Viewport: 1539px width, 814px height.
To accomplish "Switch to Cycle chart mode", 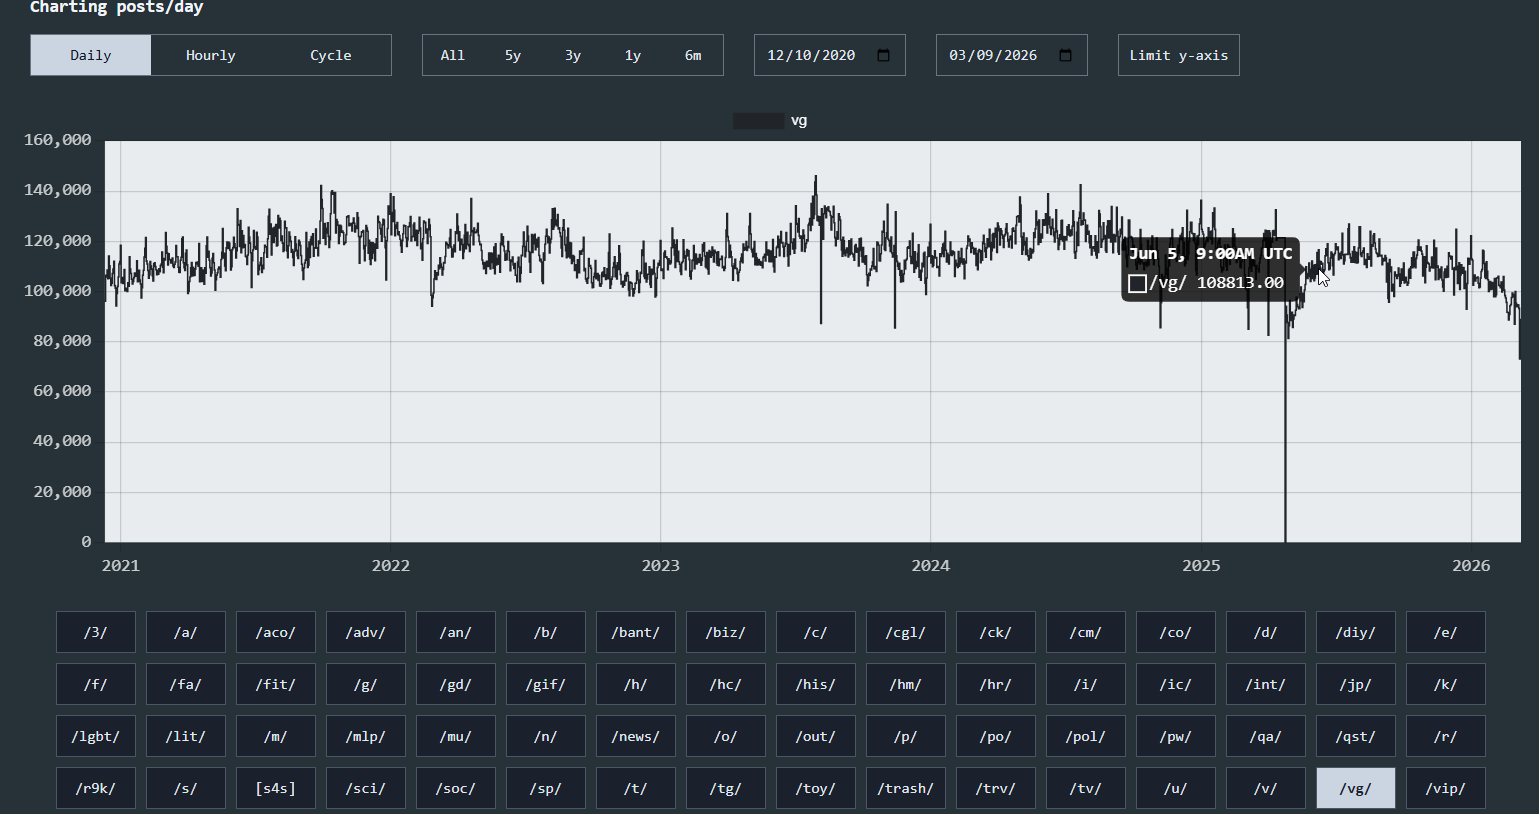I will coord(331,55).
